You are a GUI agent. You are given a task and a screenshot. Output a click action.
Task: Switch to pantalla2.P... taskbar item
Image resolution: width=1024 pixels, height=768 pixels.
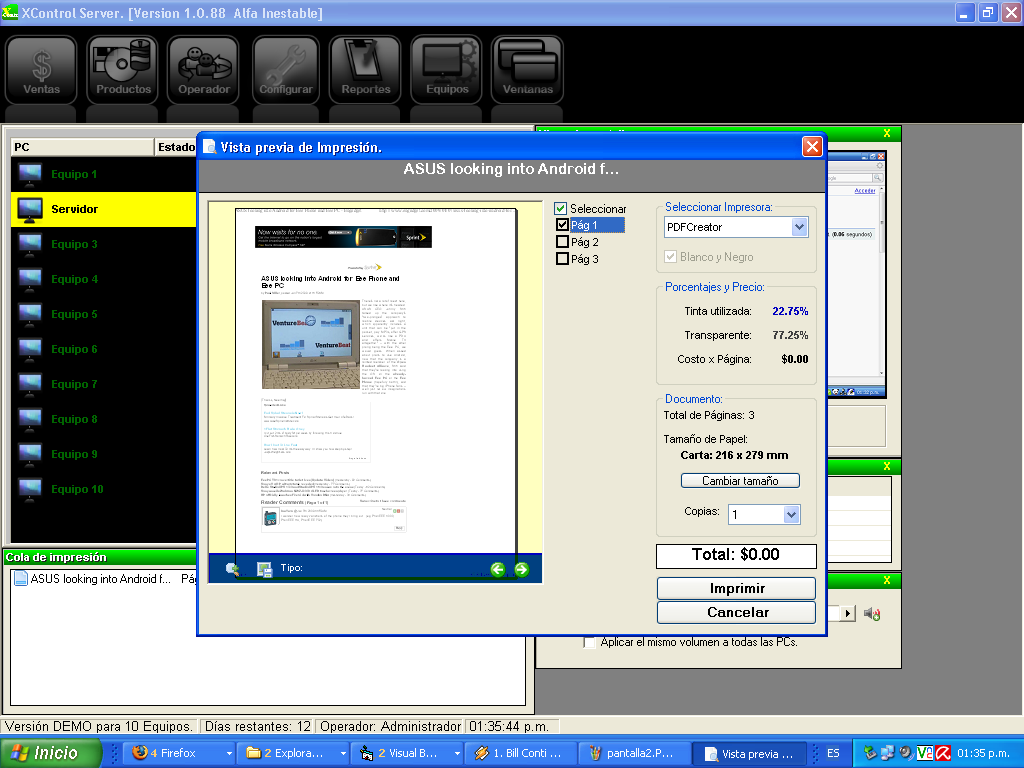tap(635, 754)
